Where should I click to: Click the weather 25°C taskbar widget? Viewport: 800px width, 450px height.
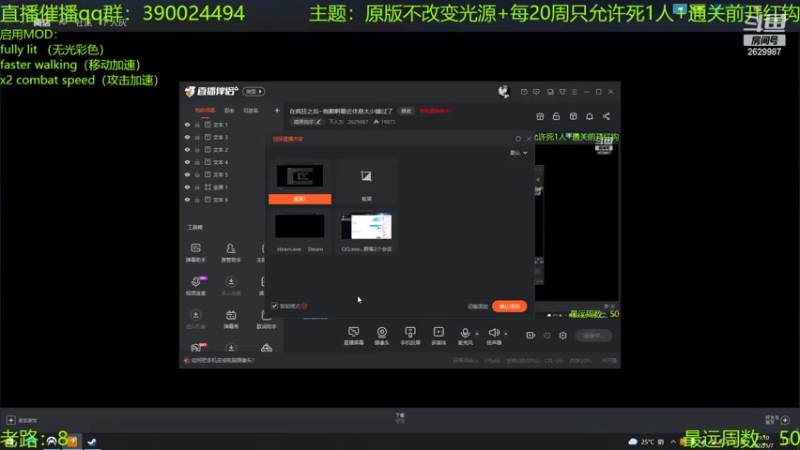647,441
